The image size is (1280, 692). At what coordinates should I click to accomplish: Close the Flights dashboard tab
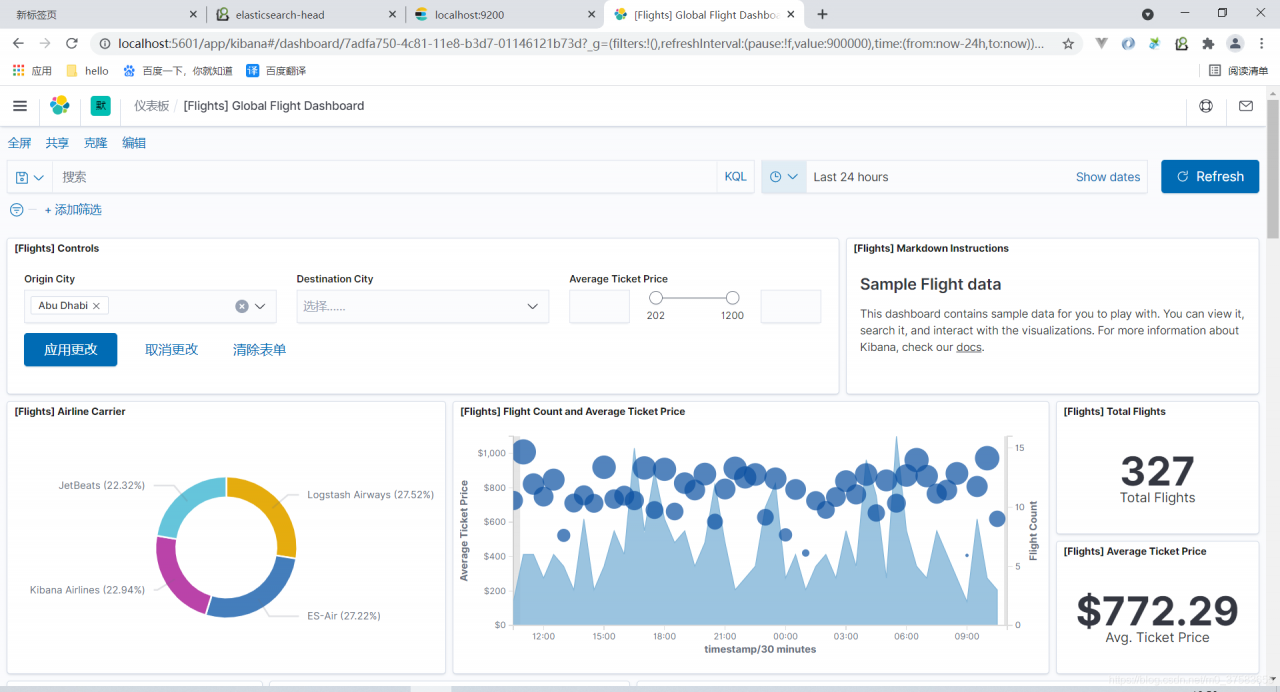coord(791,15)
